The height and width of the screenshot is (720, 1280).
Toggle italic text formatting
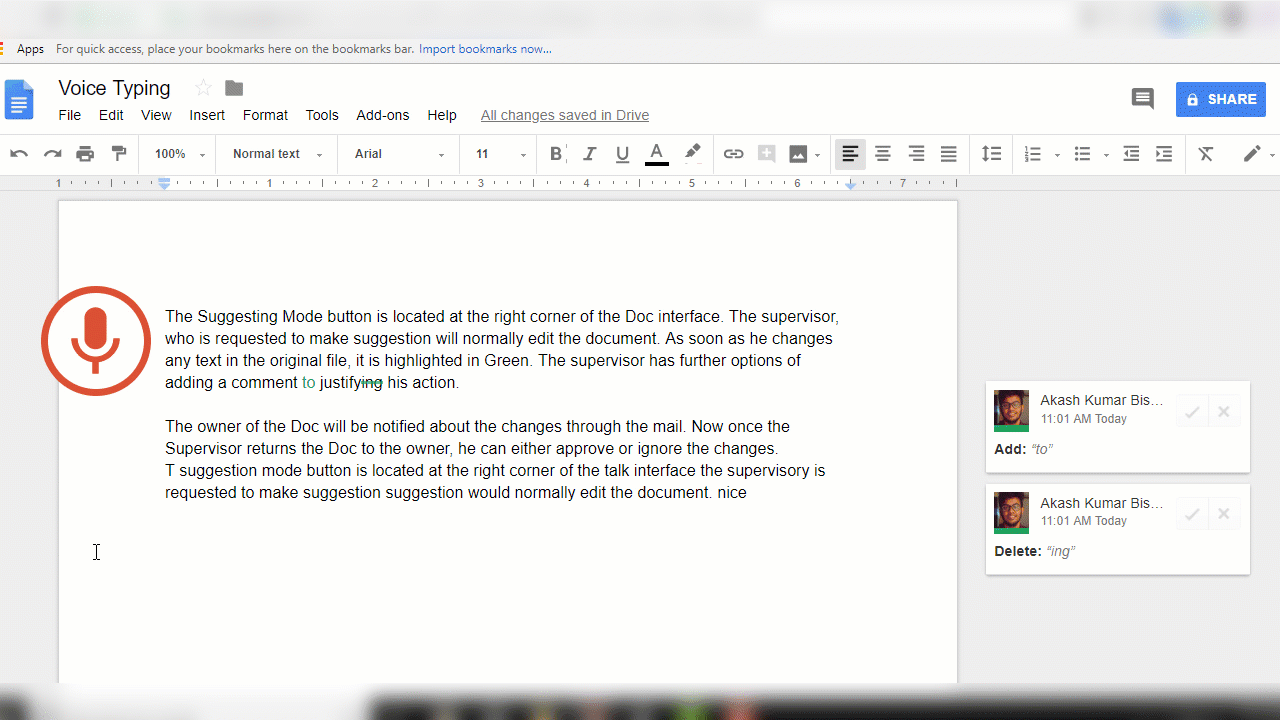[589, 154]
